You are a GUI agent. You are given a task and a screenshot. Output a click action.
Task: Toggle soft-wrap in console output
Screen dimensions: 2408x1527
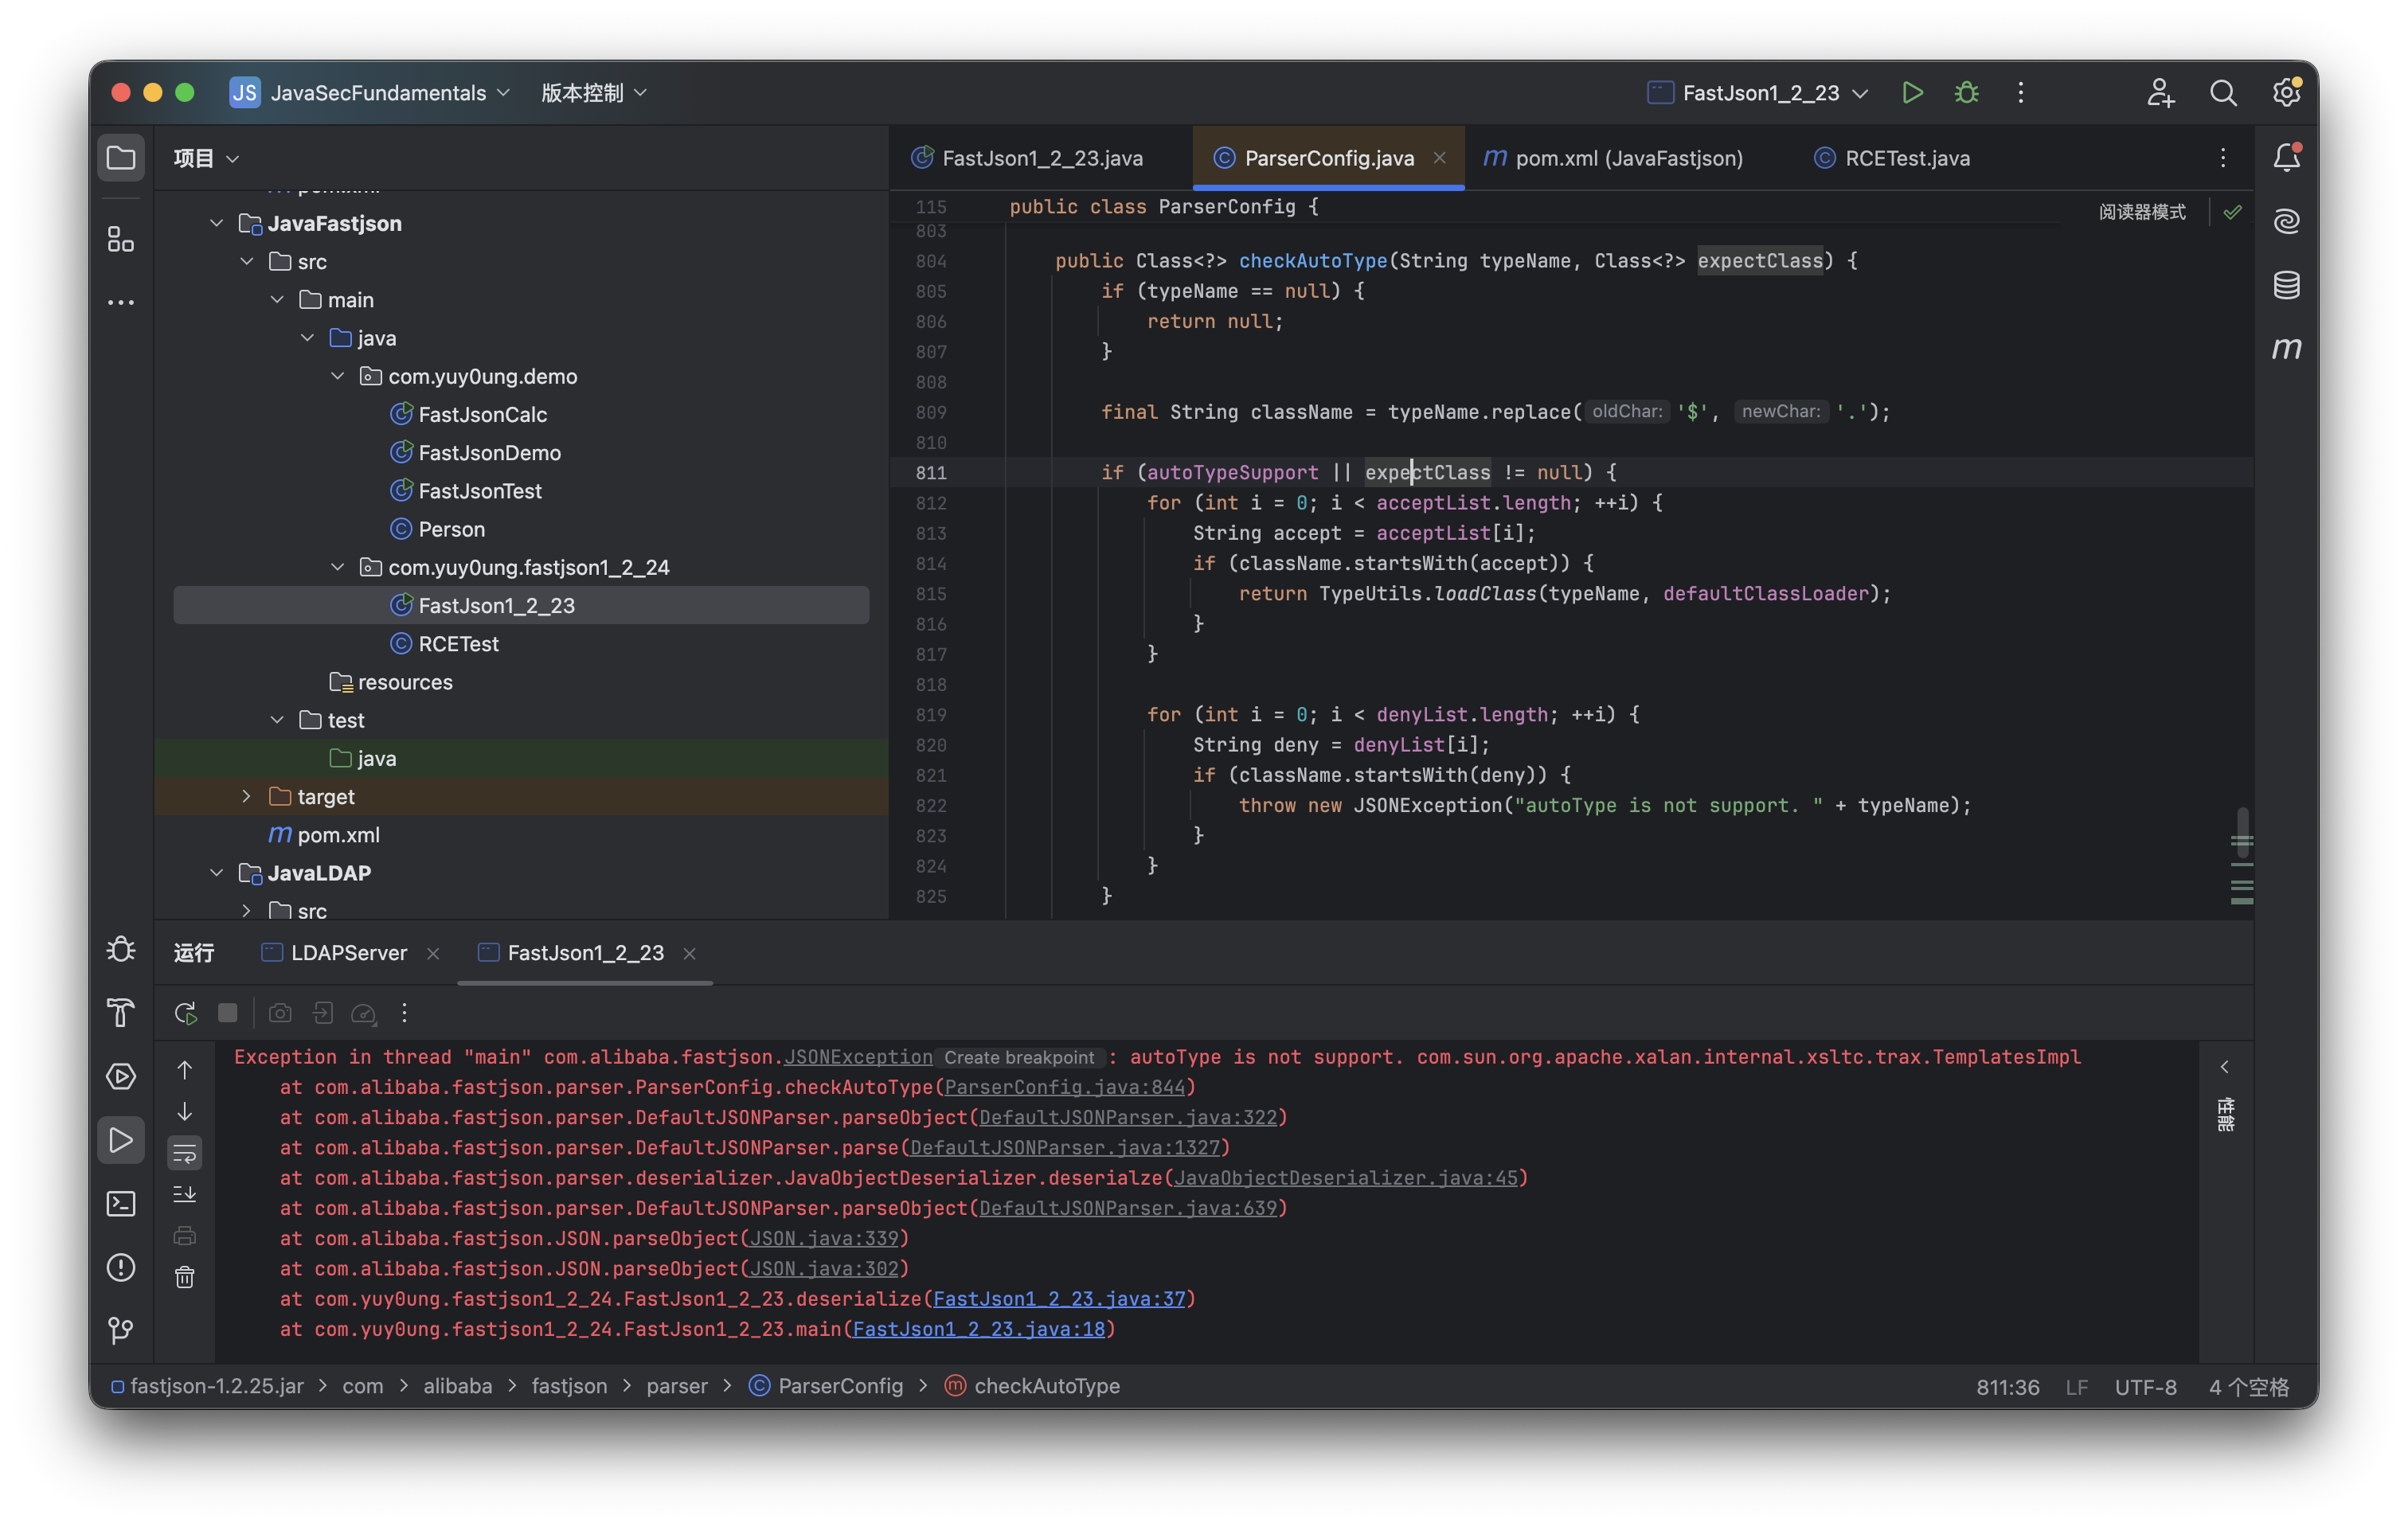click(x=185, y=1154)
